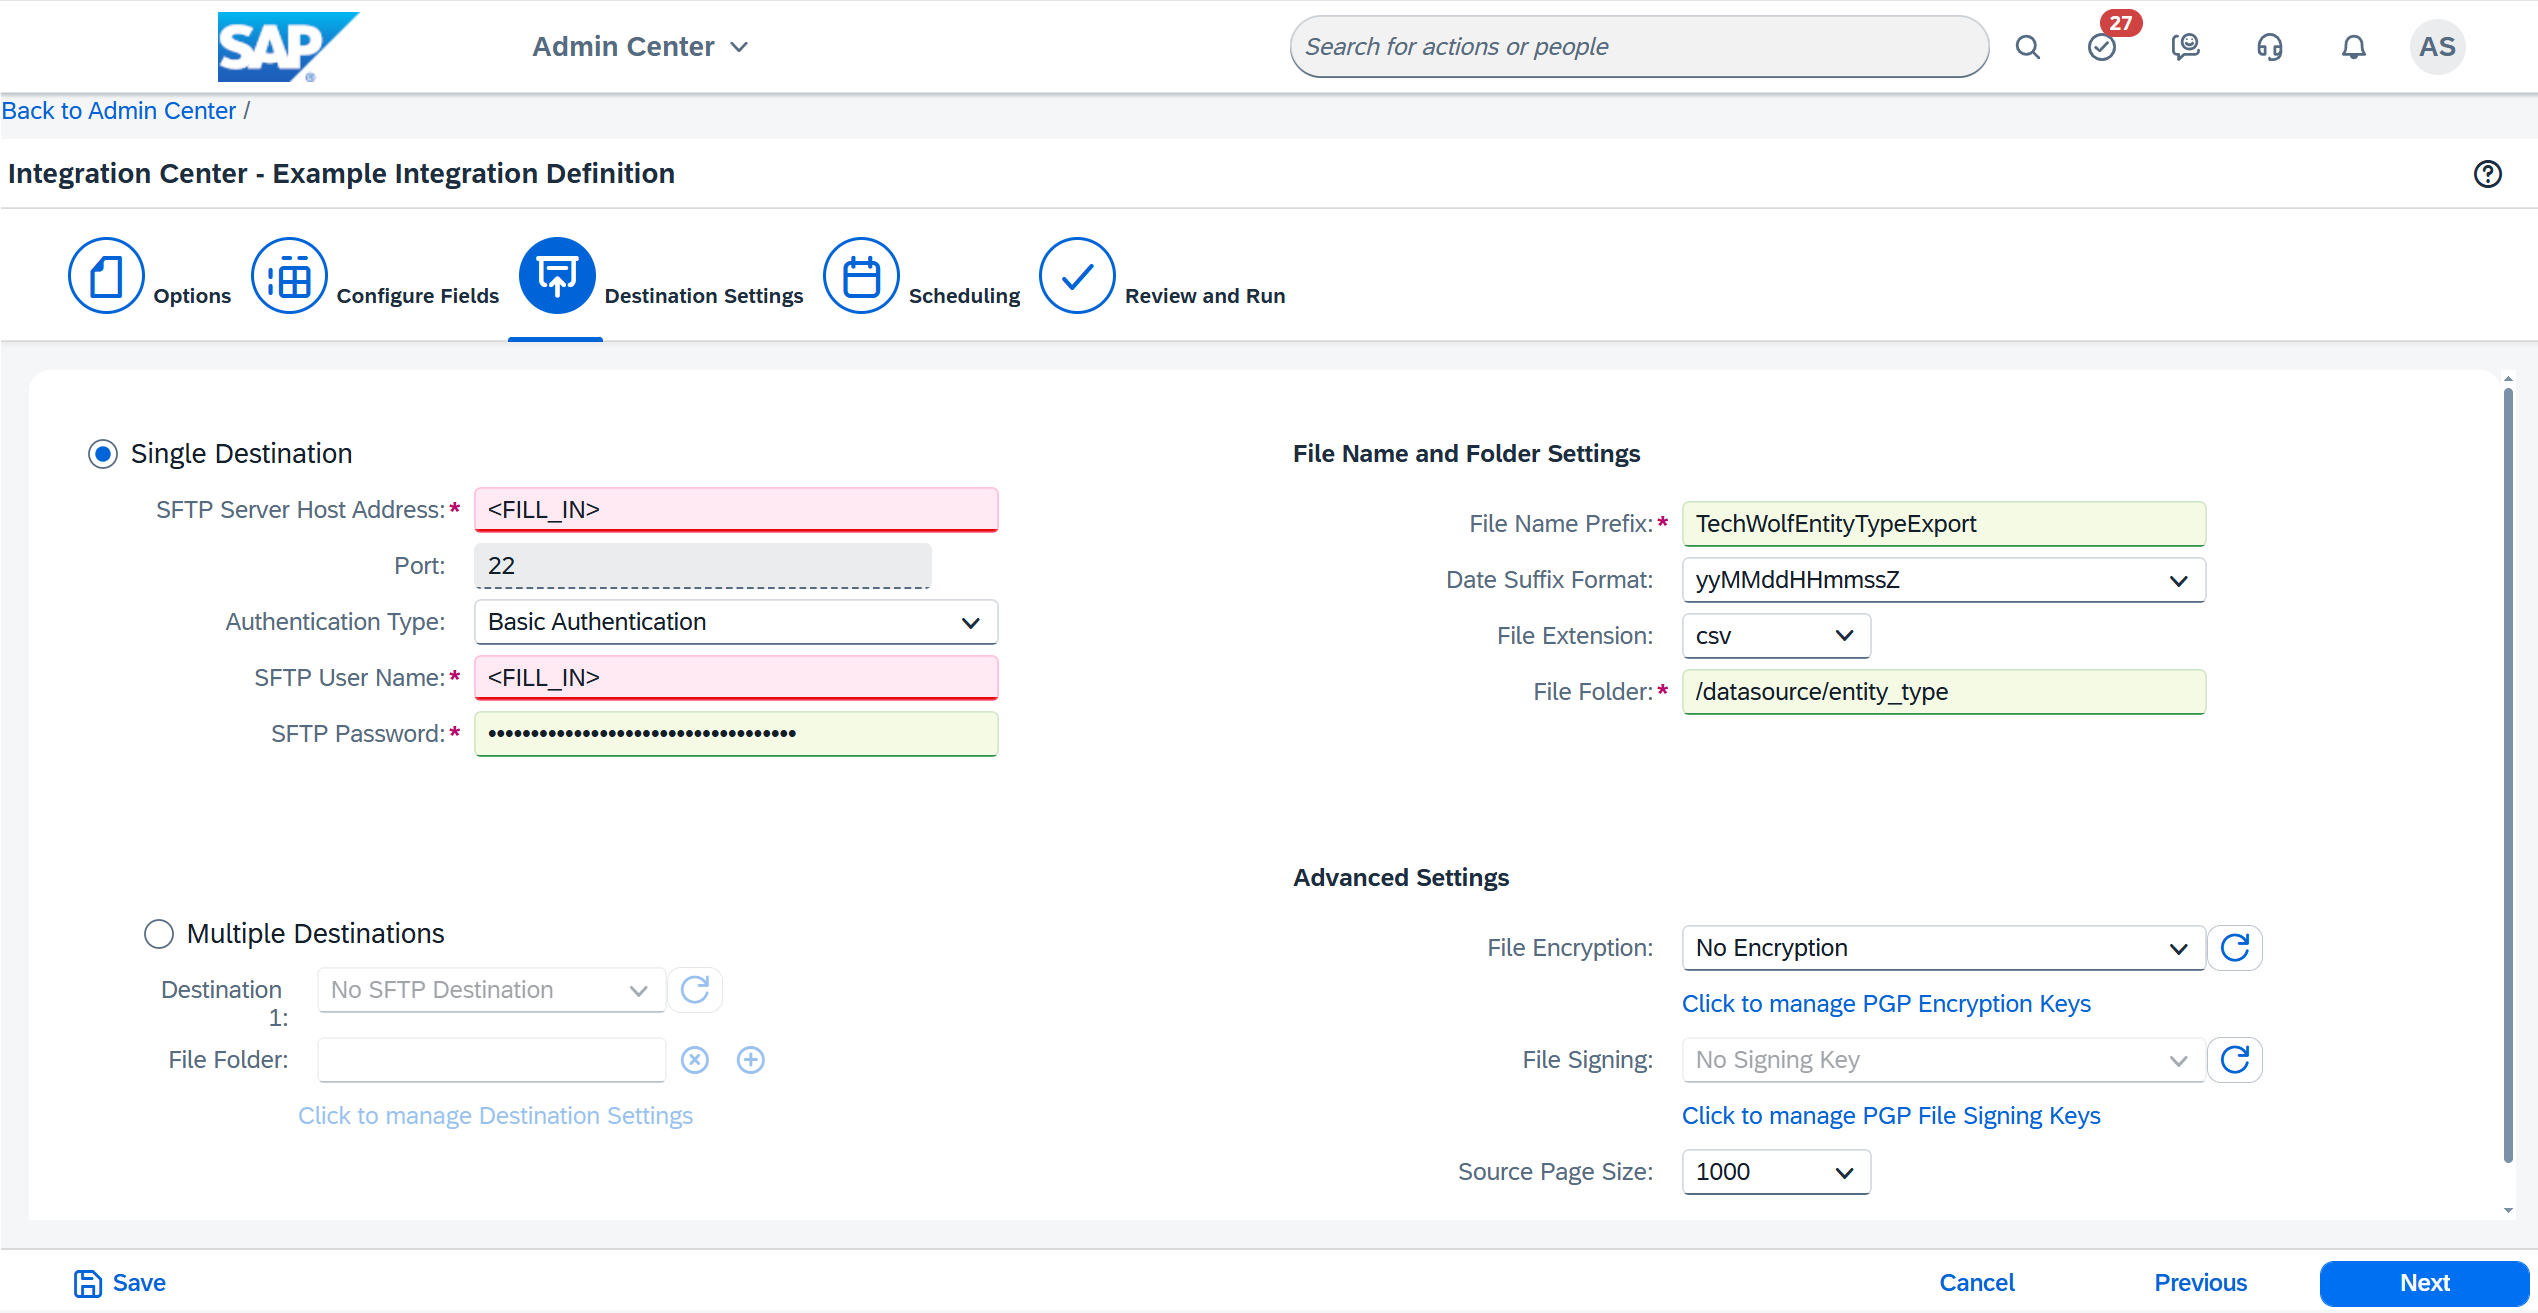Open the to-do checklist icon with badge

pyautogui.click(x=2102, y=47)
